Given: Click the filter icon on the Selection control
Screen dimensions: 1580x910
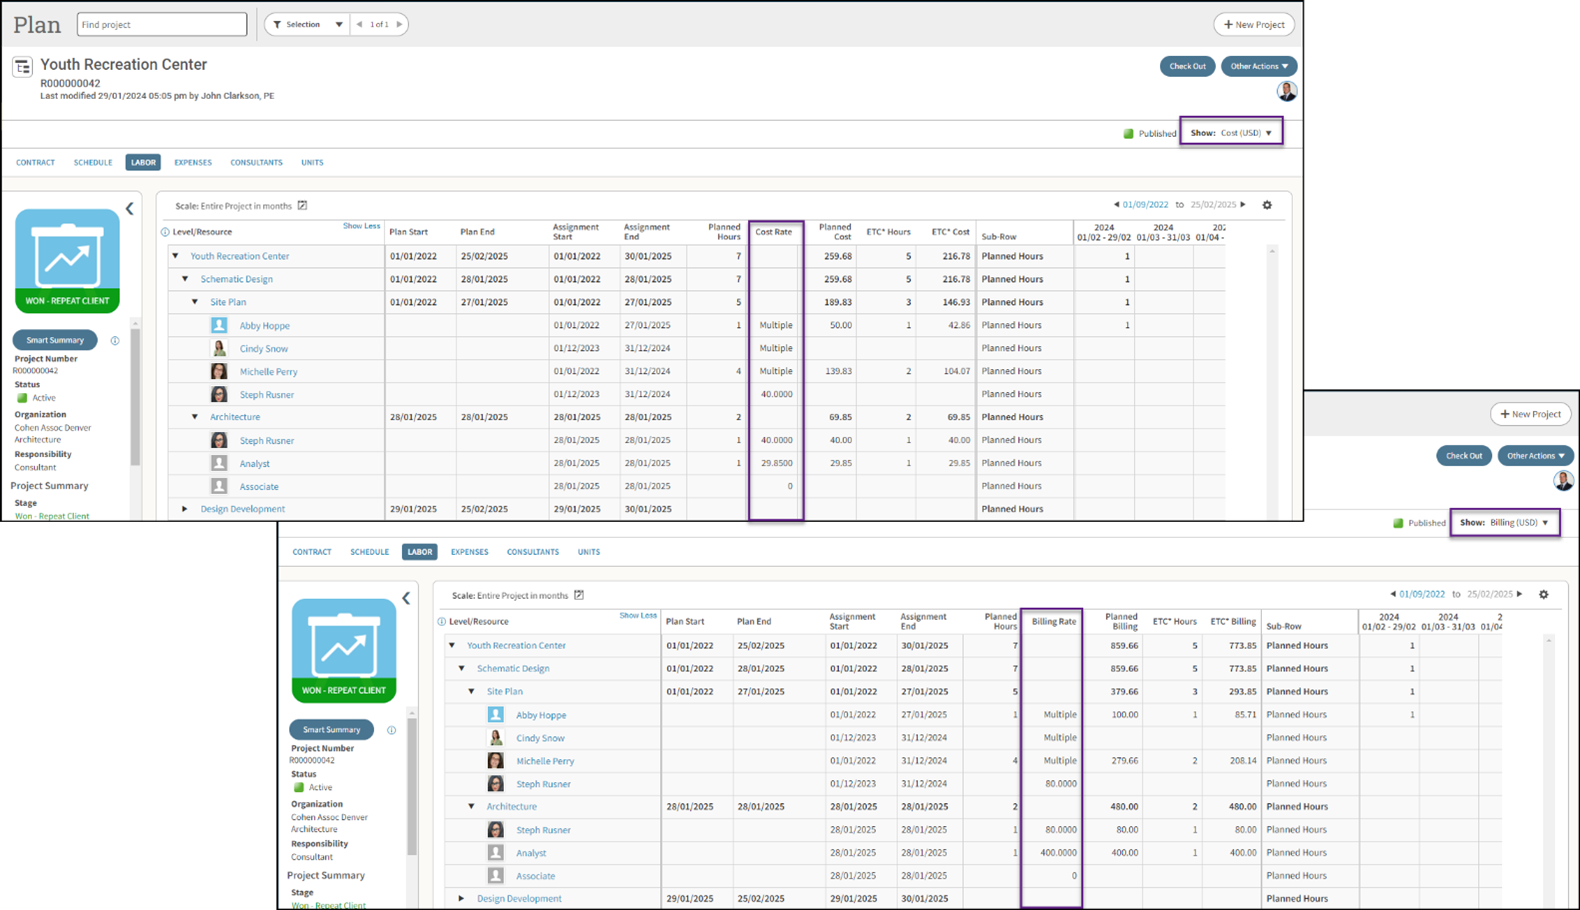Looking at the screenshot, I should (277, 24).
